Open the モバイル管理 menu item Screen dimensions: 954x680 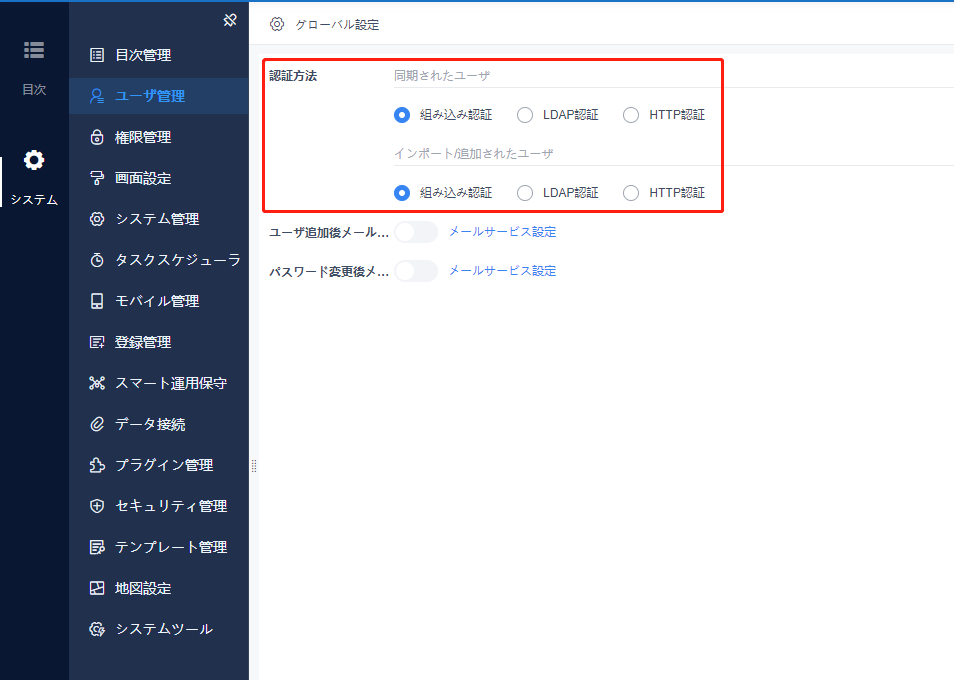(x=159, y=301)
